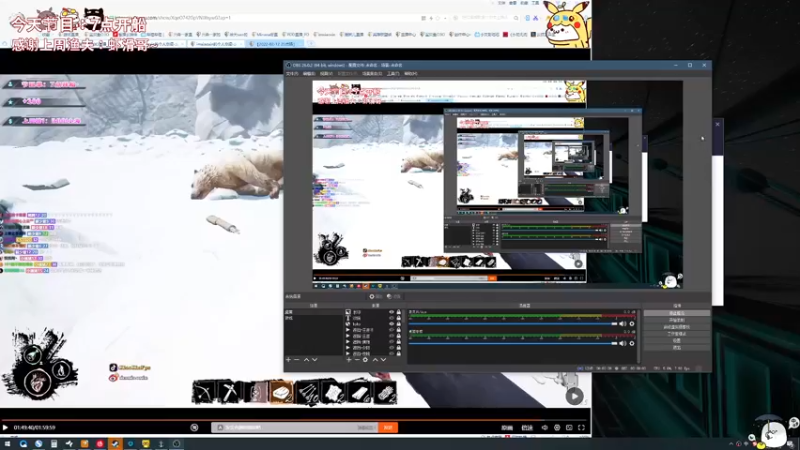This screenshot has height=450, width=800.
Task: Open the Profile menu in OBS
Action: [347, 73]
